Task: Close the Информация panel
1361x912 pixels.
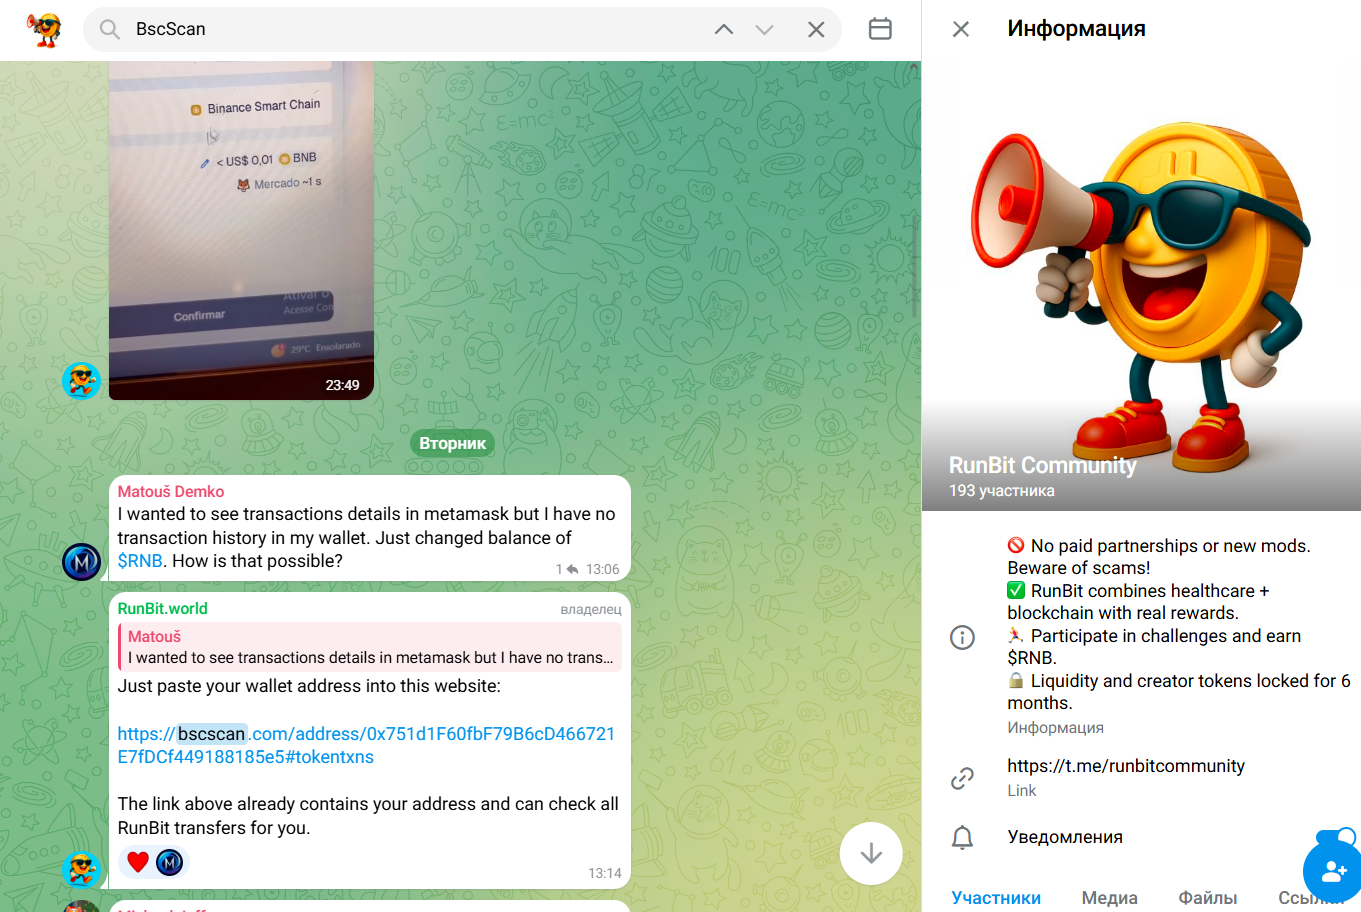Action: point(961,29)
